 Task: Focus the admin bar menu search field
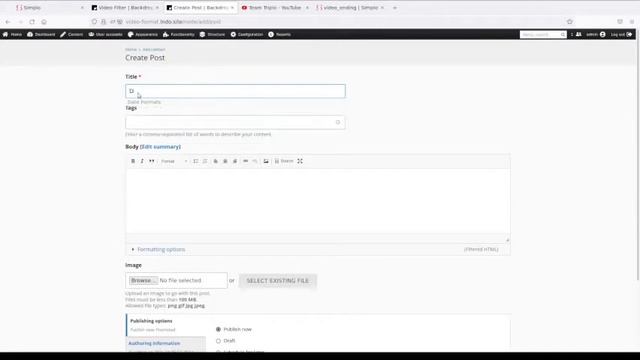pyautogui.click(x=543, y=35)
